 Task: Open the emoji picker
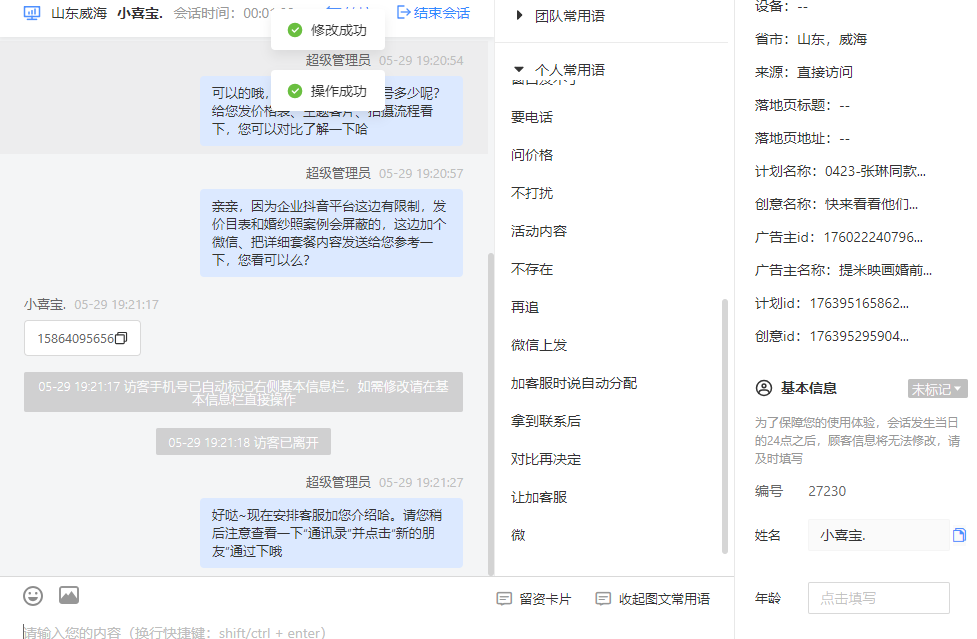pos(33,596)
